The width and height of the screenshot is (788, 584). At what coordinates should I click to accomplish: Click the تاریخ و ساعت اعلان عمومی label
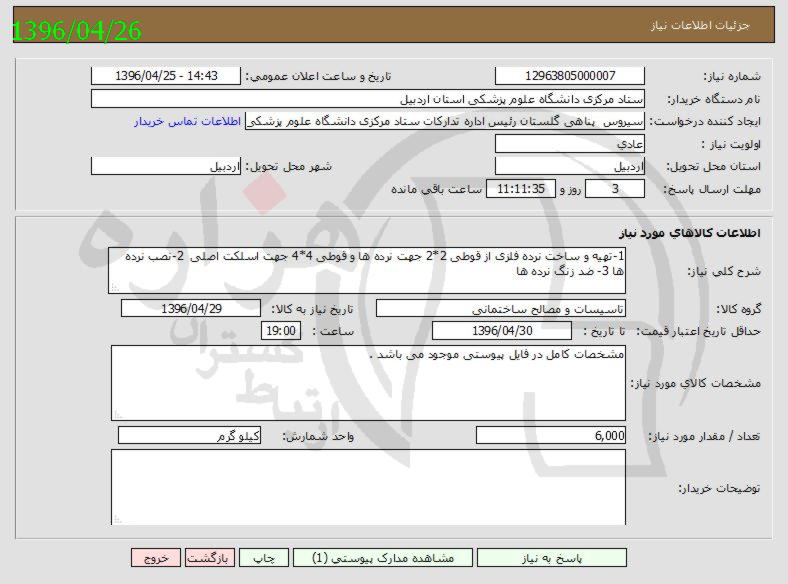[318, 76]
